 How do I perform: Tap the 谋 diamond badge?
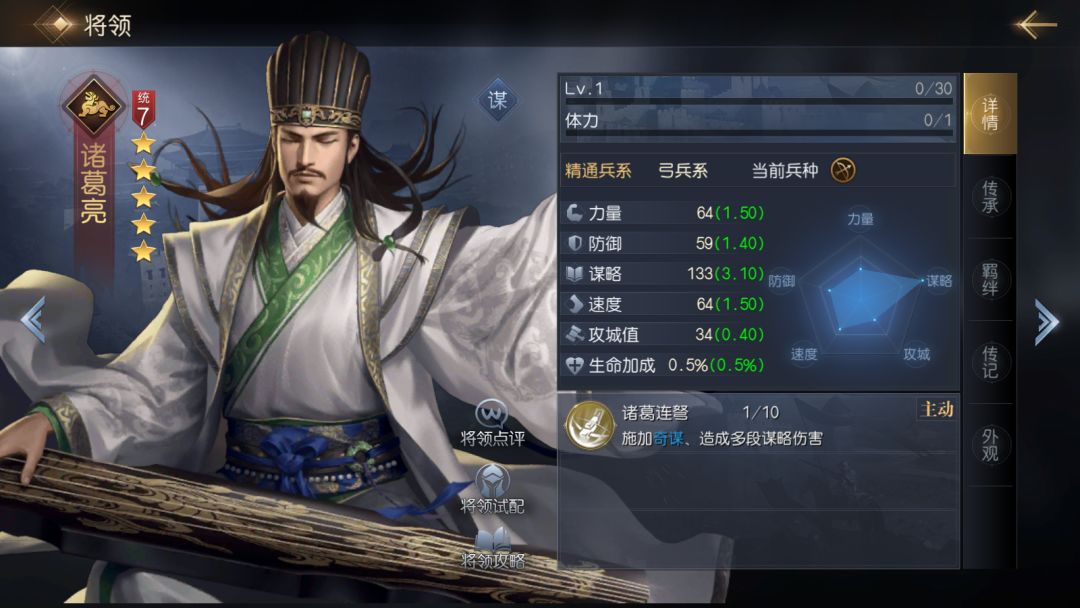coord(497,101)
